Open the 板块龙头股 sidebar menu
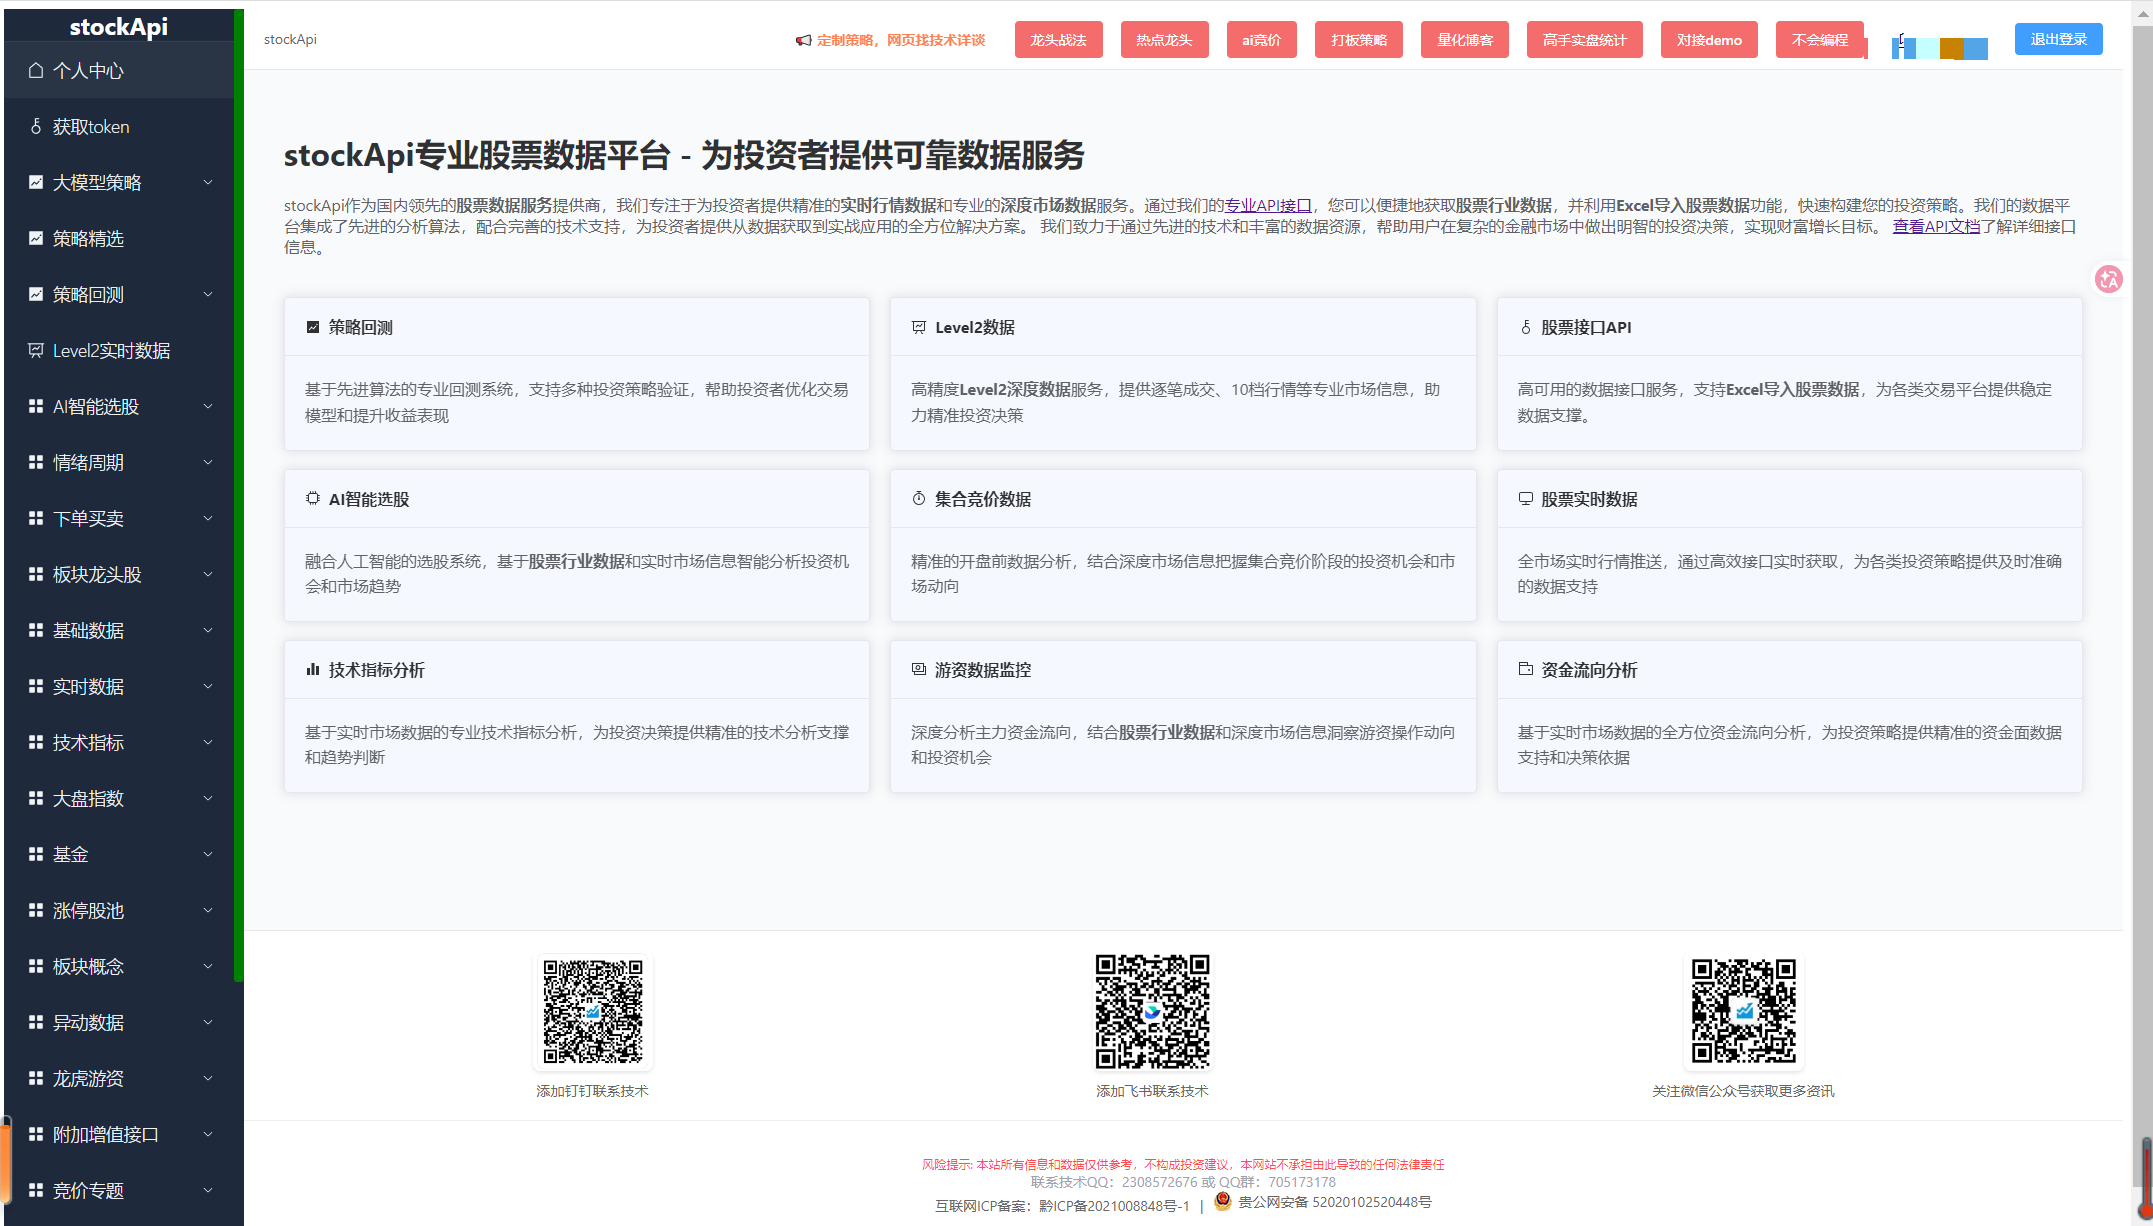Screen dimensions: 2153x1226 pos(97,574)
